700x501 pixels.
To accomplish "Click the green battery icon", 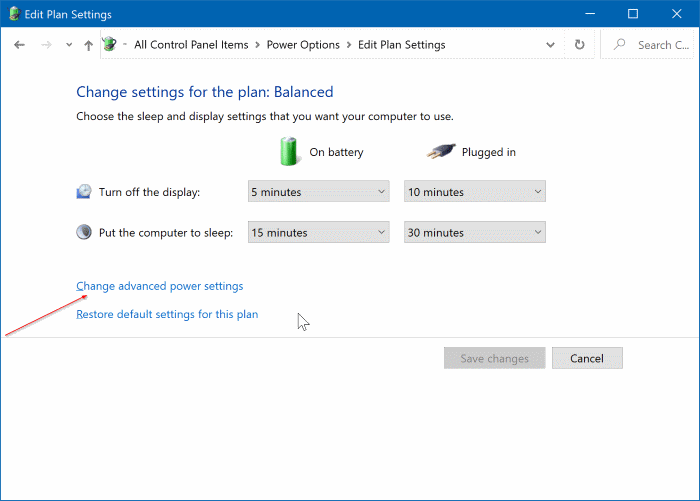I will point(288,151).
